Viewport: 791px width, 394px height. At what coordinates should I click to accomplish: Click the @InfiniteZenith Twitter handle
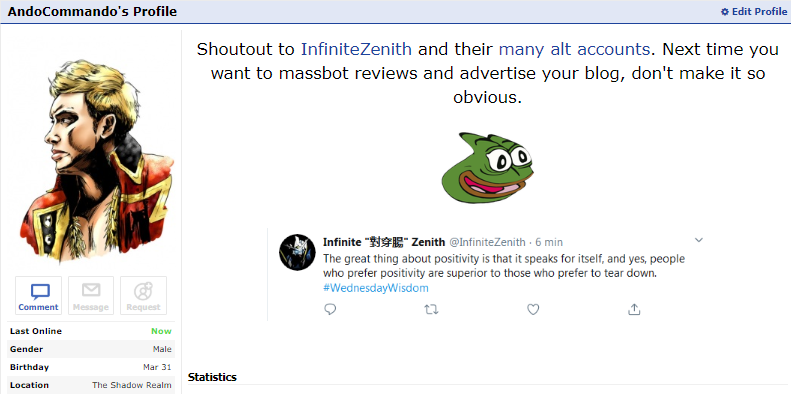click(487, 242)
